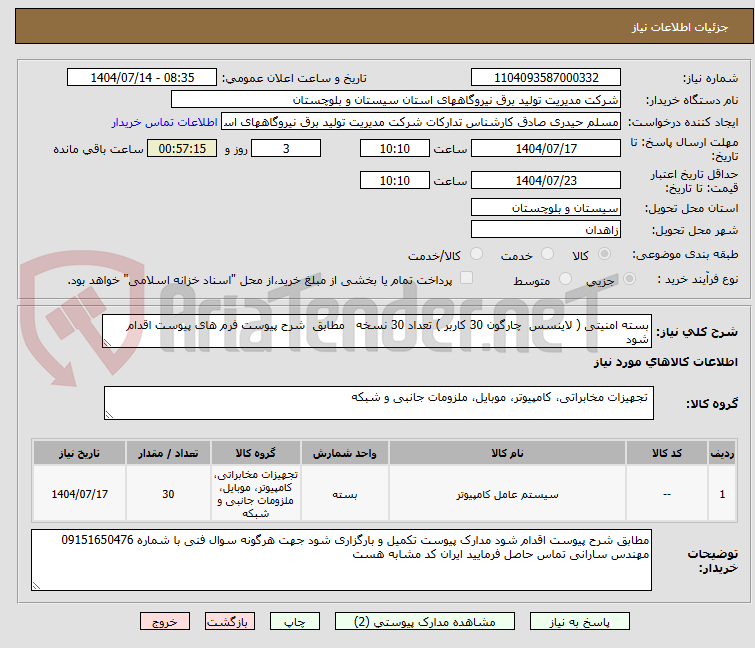Click the table date cell 1404/07/17

point(79,494)
